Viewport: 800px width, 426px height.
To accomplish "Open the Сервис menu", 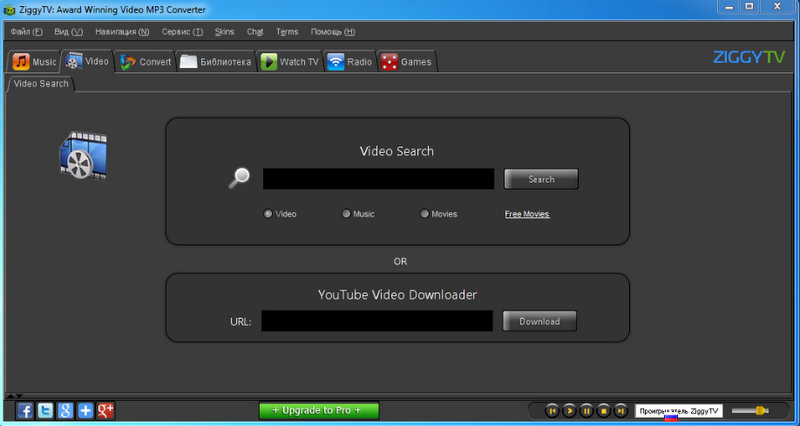I will click(x=182, y=32).
